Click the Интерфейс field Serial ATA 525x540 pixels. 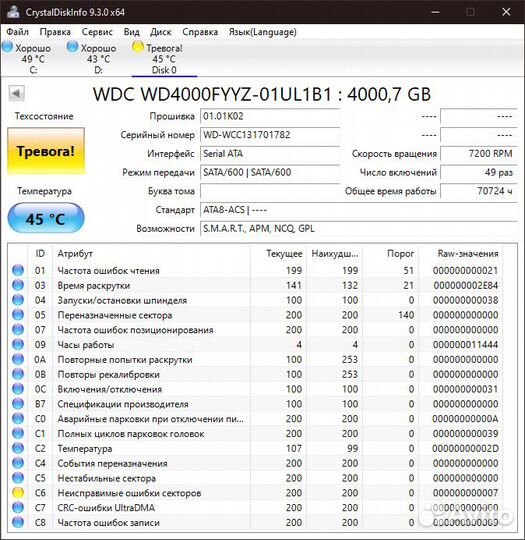coord(269,154)
